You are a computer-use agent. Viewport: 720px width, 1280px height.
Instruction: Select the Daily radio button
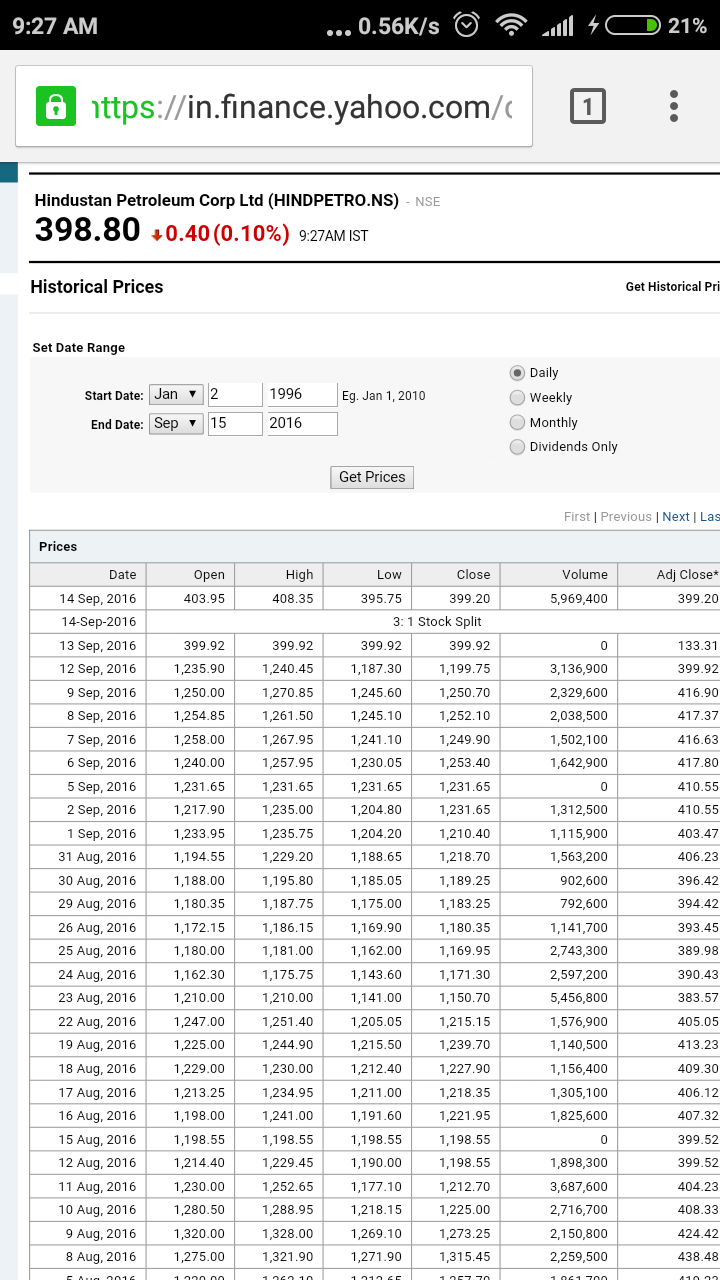pos(517,372)
